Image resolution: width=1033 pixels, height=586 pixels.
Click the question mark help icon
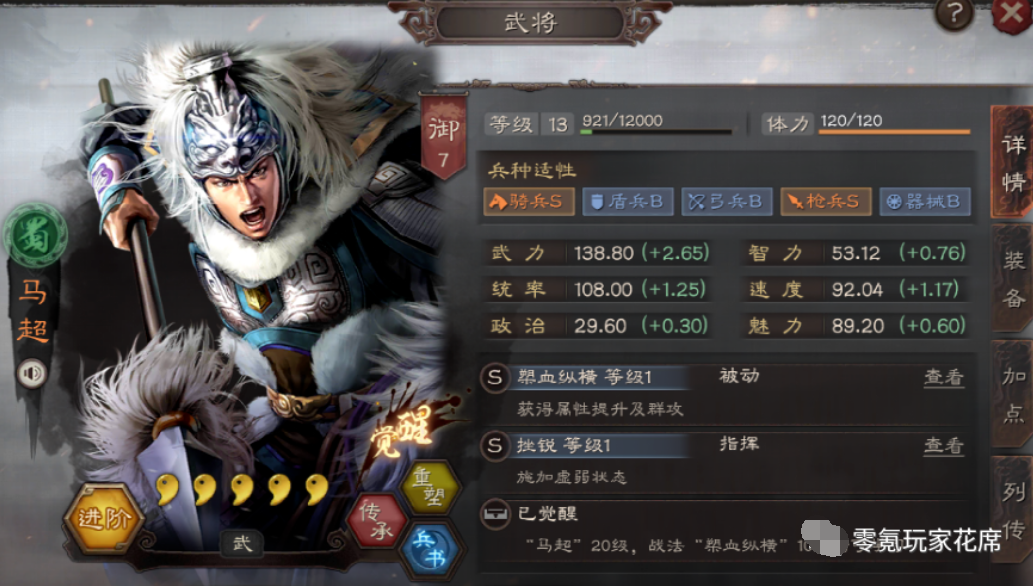(x=953, y=13)
